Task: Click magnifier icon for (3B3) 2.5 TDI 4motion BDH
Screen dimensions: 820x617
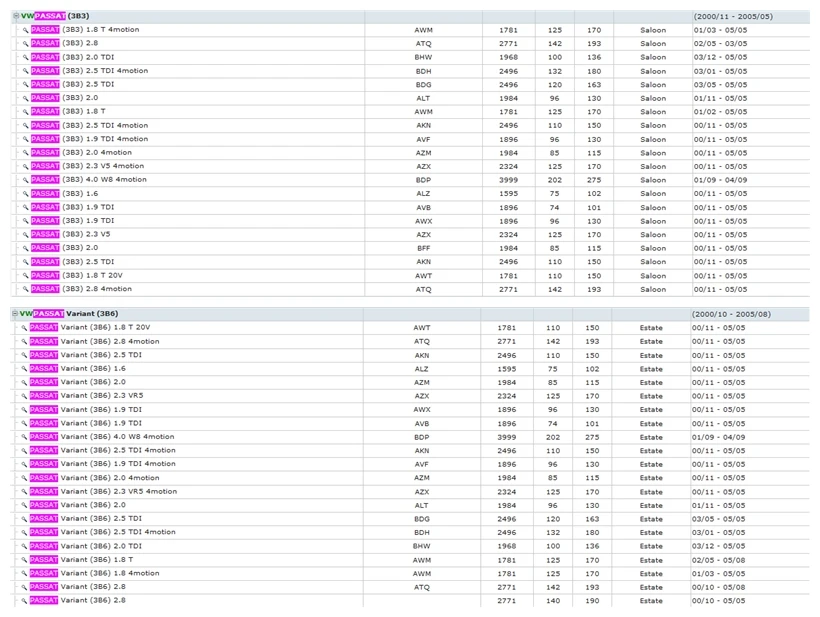Action: coord(25,71)
